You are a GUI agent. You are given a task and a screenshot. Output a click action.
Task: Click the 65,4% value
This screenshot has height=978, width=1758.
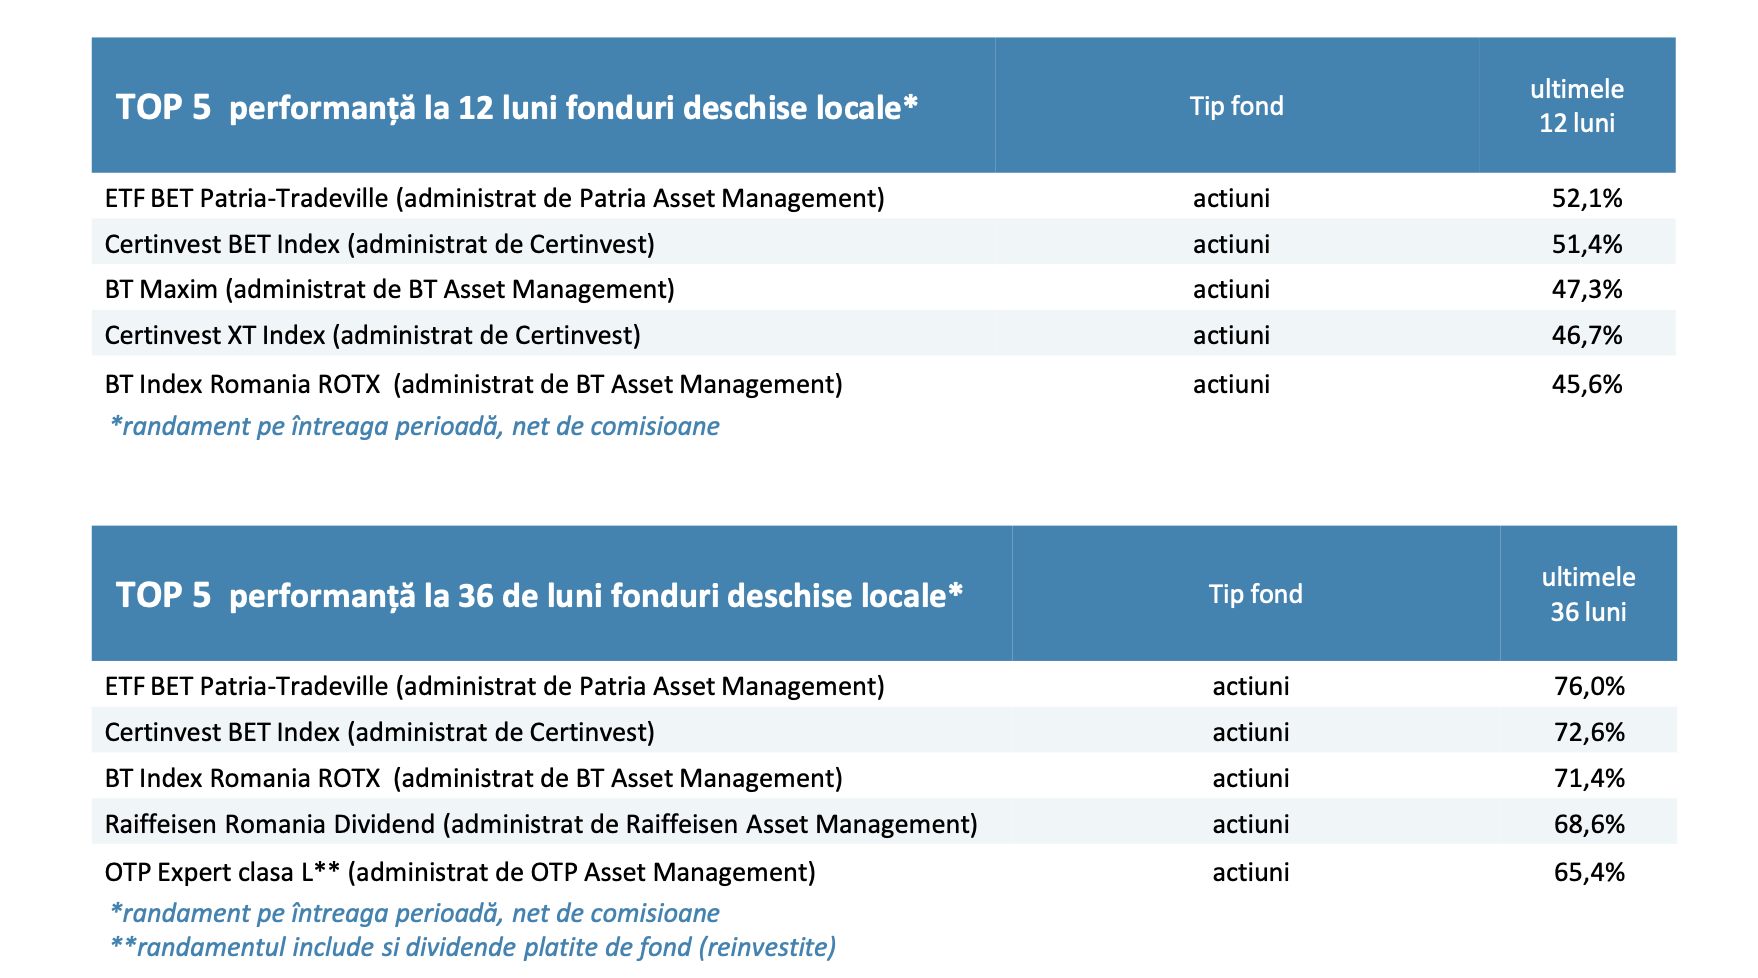(x=1590, y=872)
